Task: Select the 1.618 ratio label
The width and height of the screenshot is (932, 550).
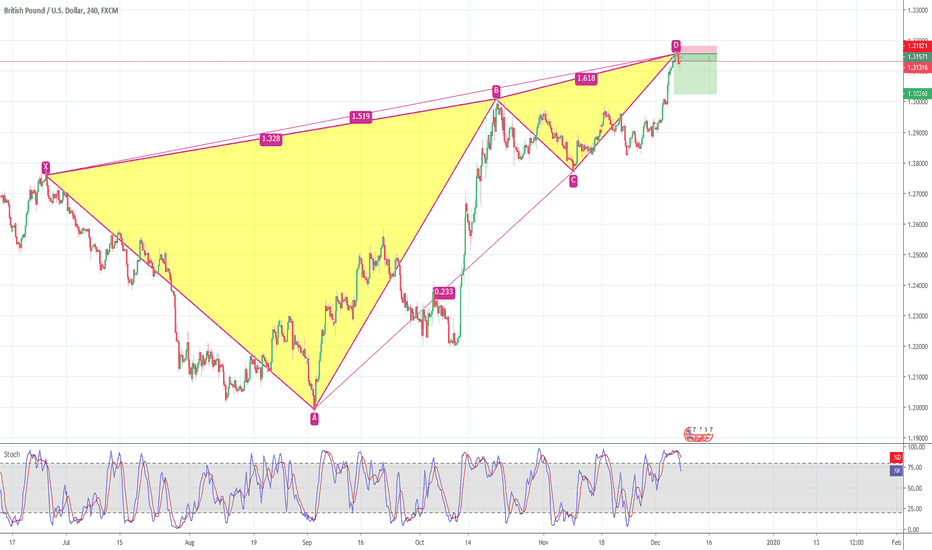Action: pyautogui.click(x=586, y=77)
